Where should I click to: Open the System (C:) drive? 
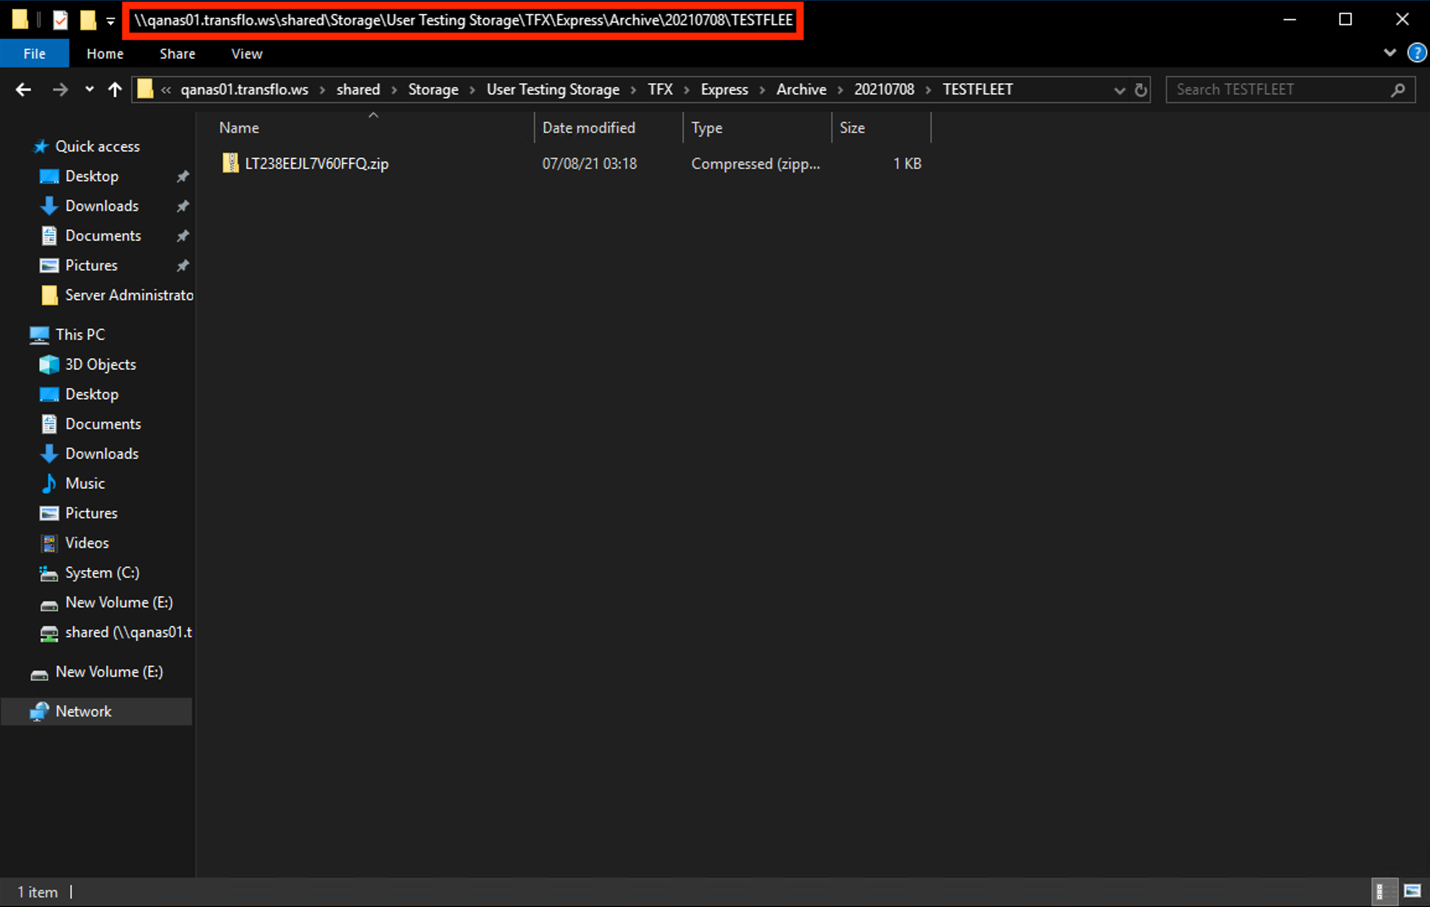(101, 573)
